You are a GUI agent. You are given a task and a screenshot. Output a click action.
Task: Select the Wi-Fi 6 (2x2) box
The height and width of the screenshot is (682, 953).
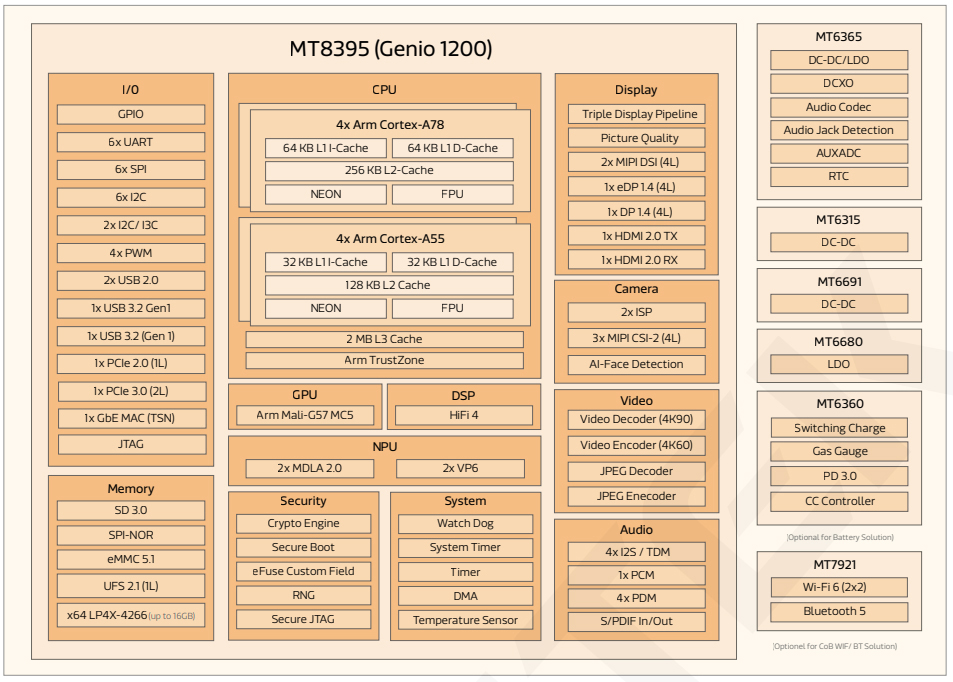[840, 587]
